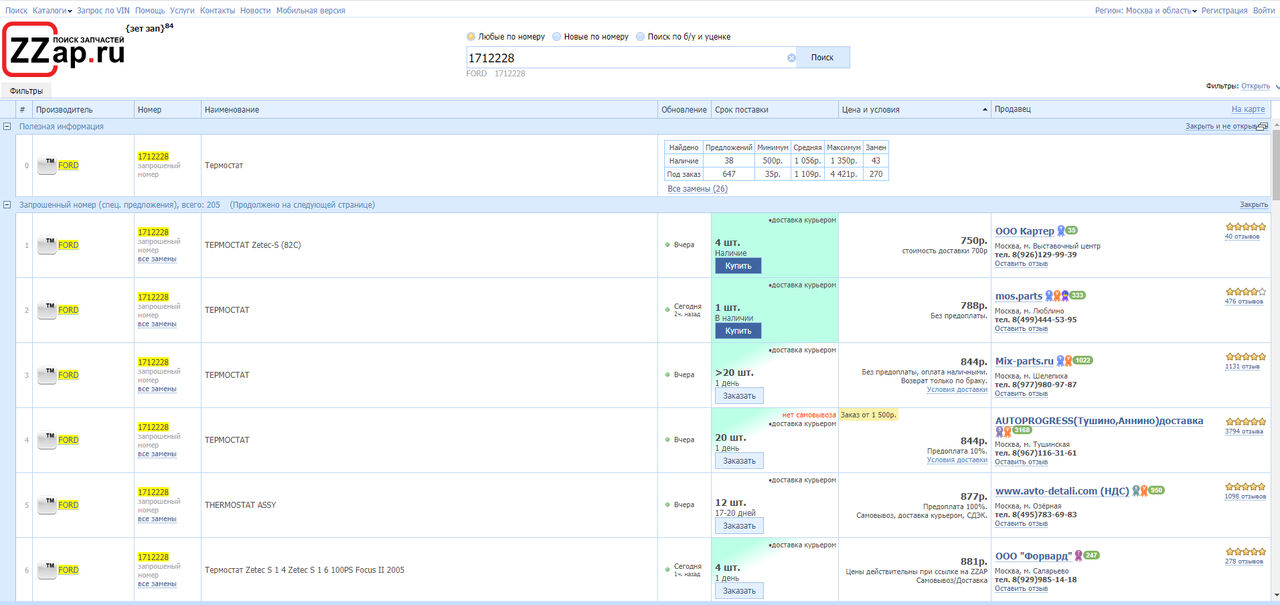Sort by Цена и условия column header
This screenshot has width=1280, height=605.
pos(914,109)
